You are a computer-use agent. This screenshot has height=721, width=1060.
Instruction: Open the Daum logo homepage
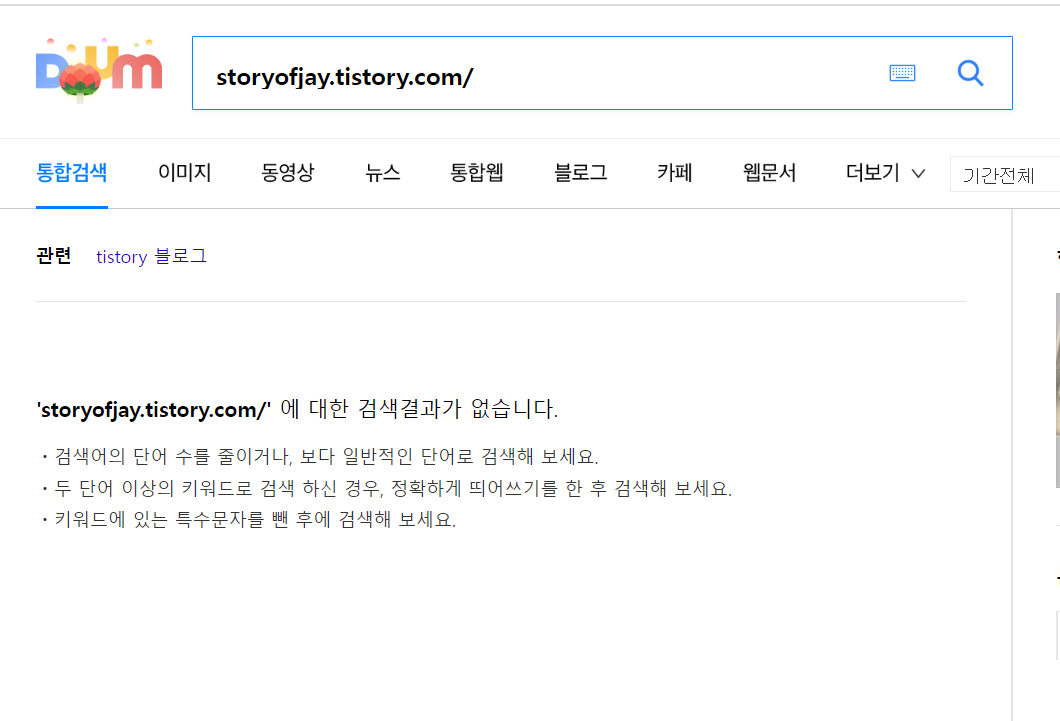99,70
